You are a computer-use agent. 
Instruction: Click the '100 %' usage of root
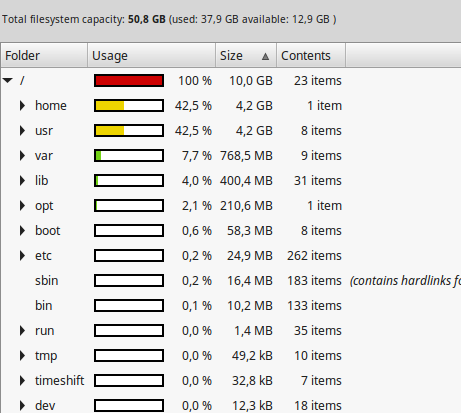(x=195, y=81)
